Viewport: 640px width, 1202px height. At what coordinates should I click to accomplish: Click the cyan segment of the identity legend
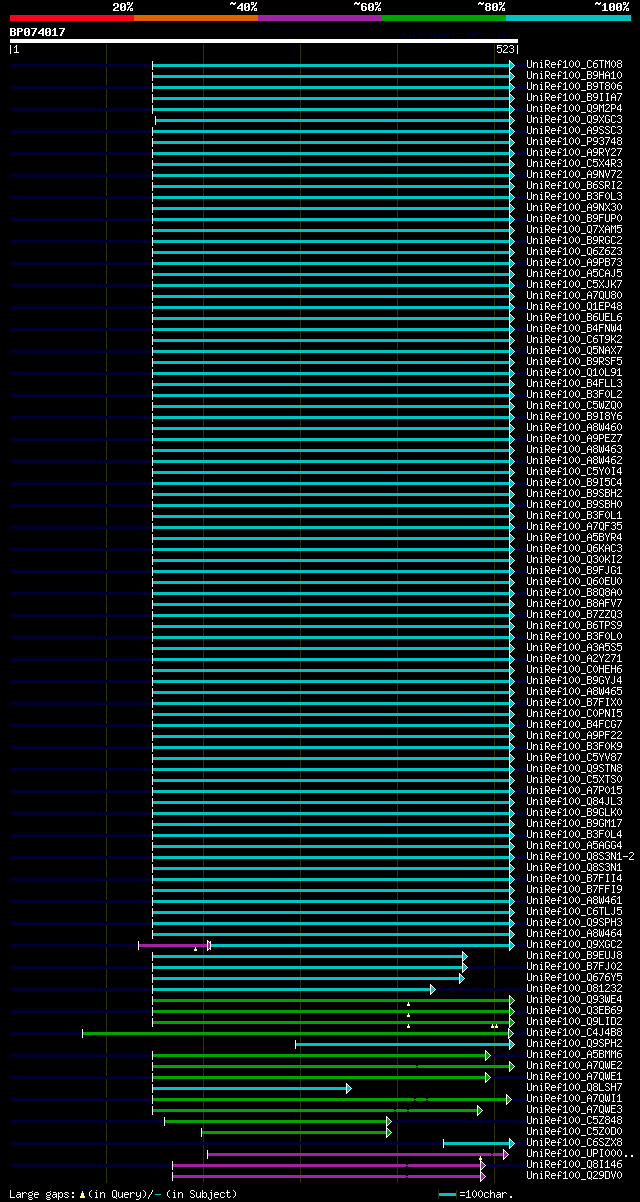point(568,18)
